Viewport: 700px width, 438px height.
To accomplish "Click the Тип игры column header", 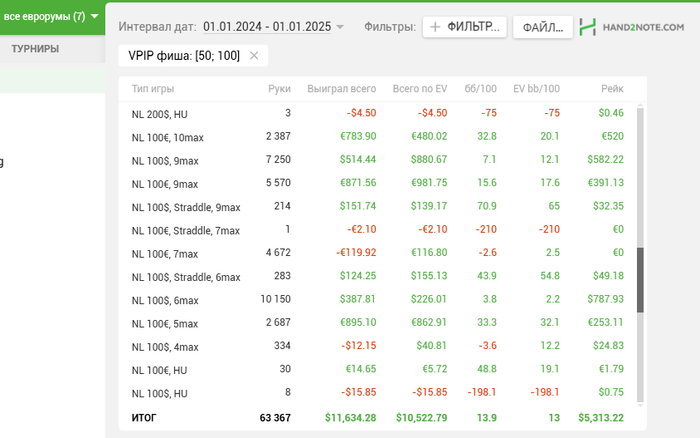I will [x=153, y=89].
